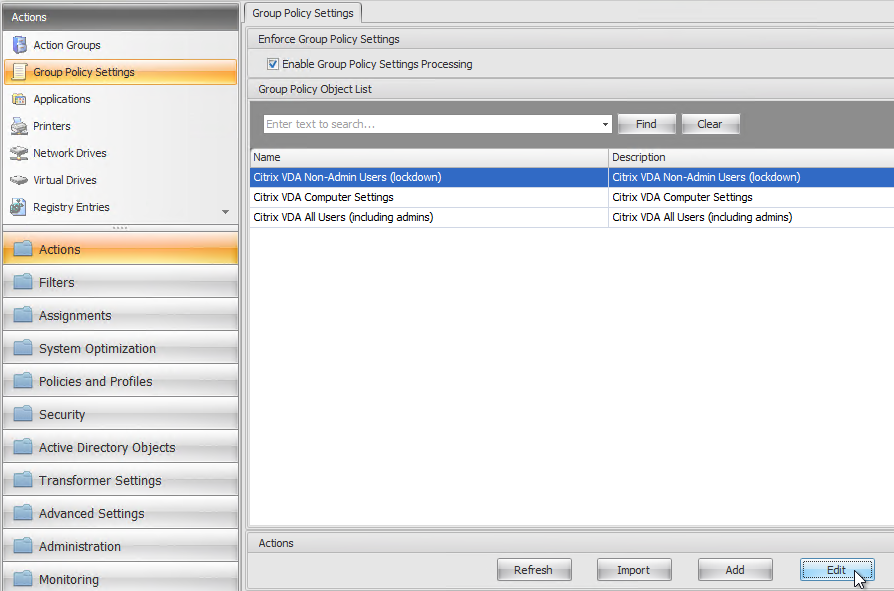
Task: Expand the Actions list scroll-down arrow
Action: click(226, 212)
